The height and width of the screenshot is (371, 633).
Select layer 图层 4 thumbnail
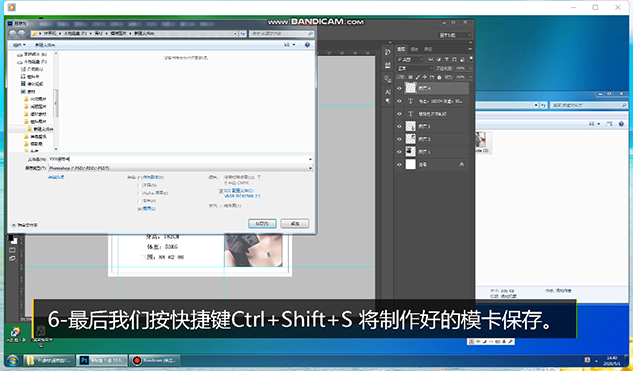point(411,88)
